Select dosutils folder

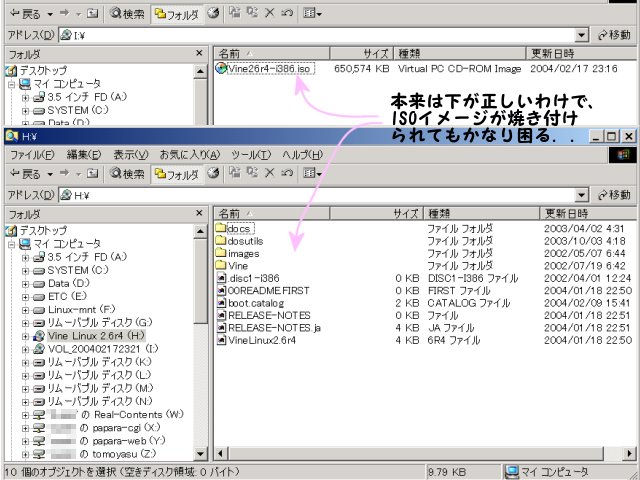[x=240, y=241]
